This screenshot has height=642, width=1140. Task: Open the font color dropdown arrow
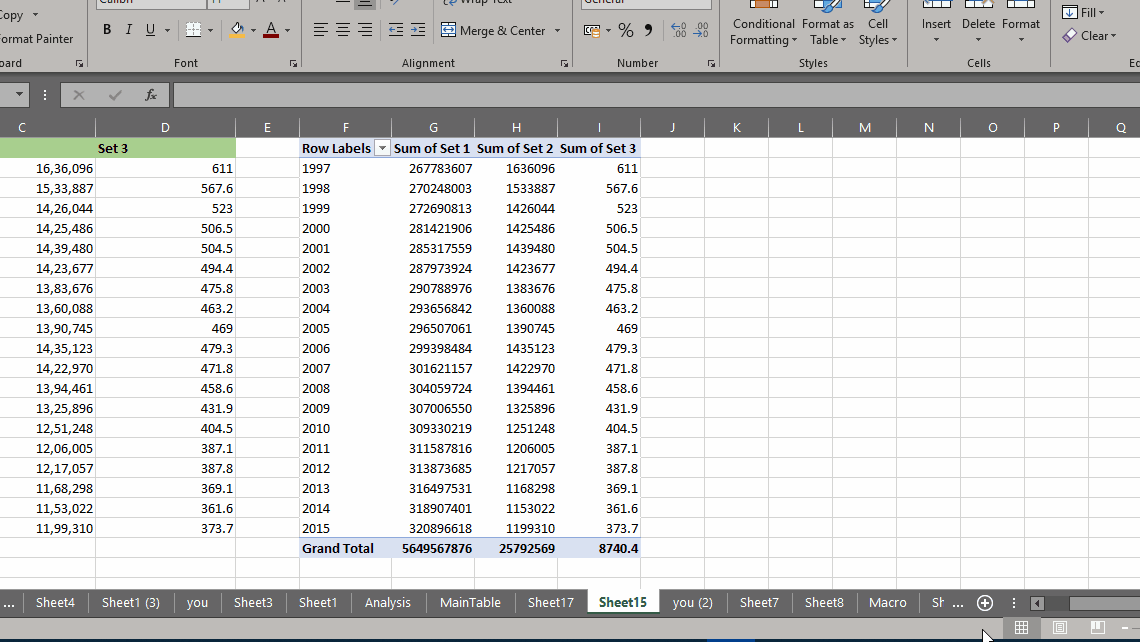[x=288, y=31]
